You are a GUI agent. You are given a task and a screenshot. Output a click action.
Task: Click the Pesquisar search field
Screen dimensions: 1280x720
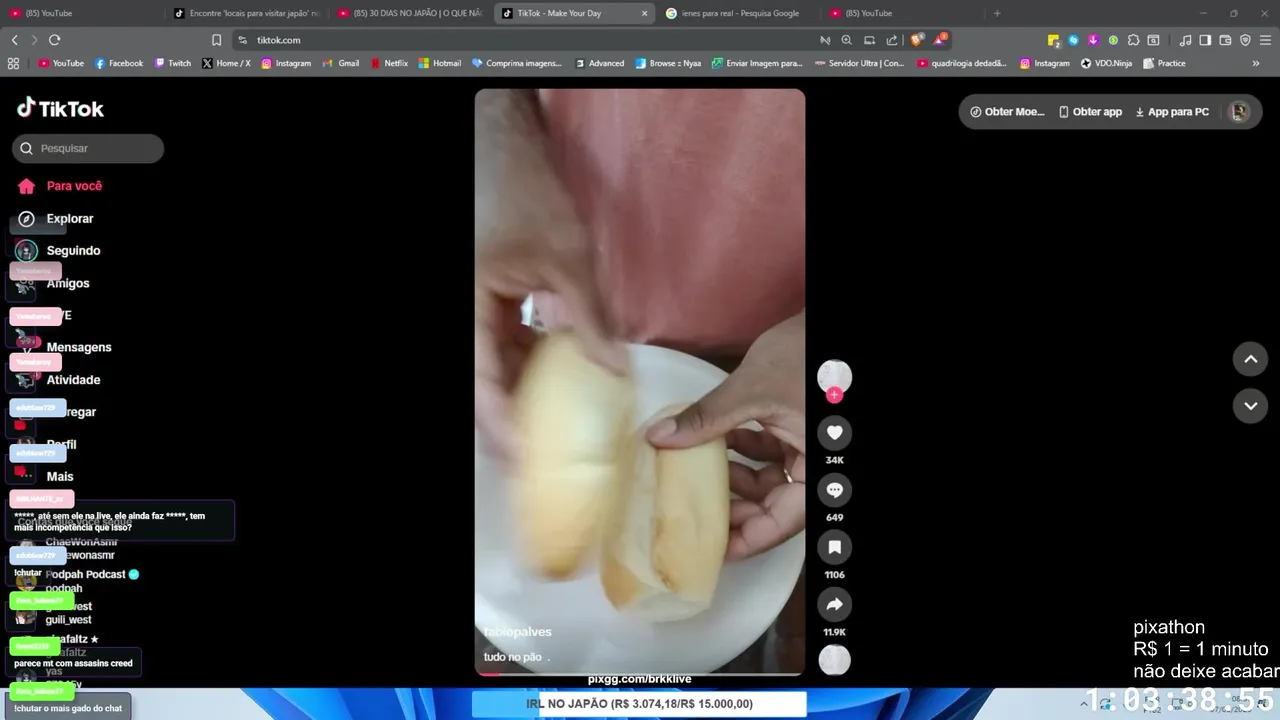(88, 148)
